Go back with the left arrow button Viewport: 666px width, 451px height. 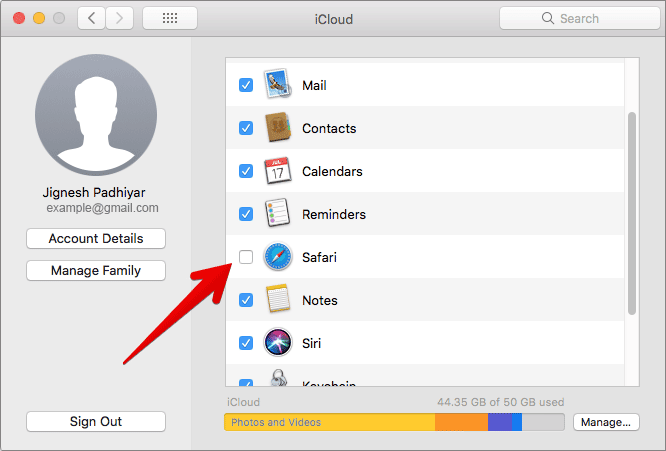pyautogui.click(x=91, y=18)
